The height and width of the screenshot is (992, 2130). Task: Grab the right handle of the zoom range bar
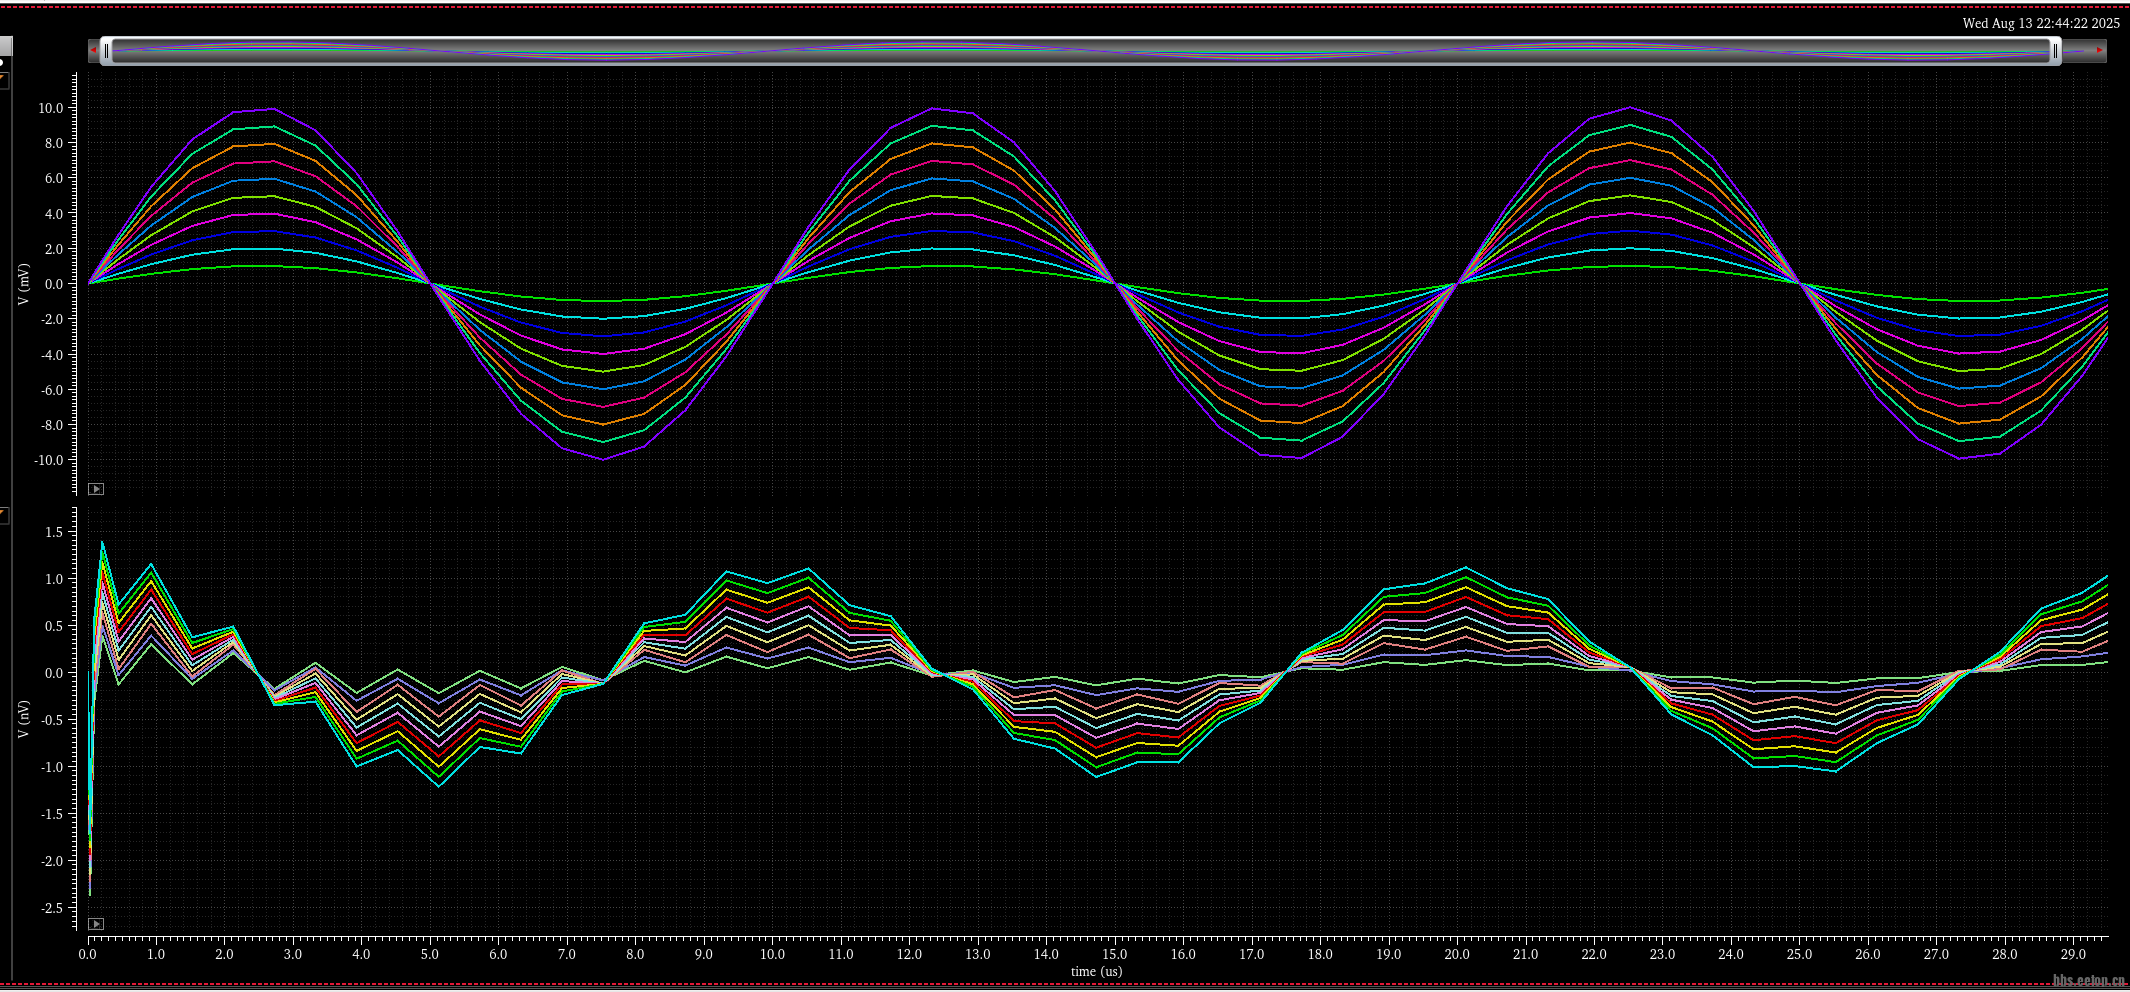click(2055, 50)
